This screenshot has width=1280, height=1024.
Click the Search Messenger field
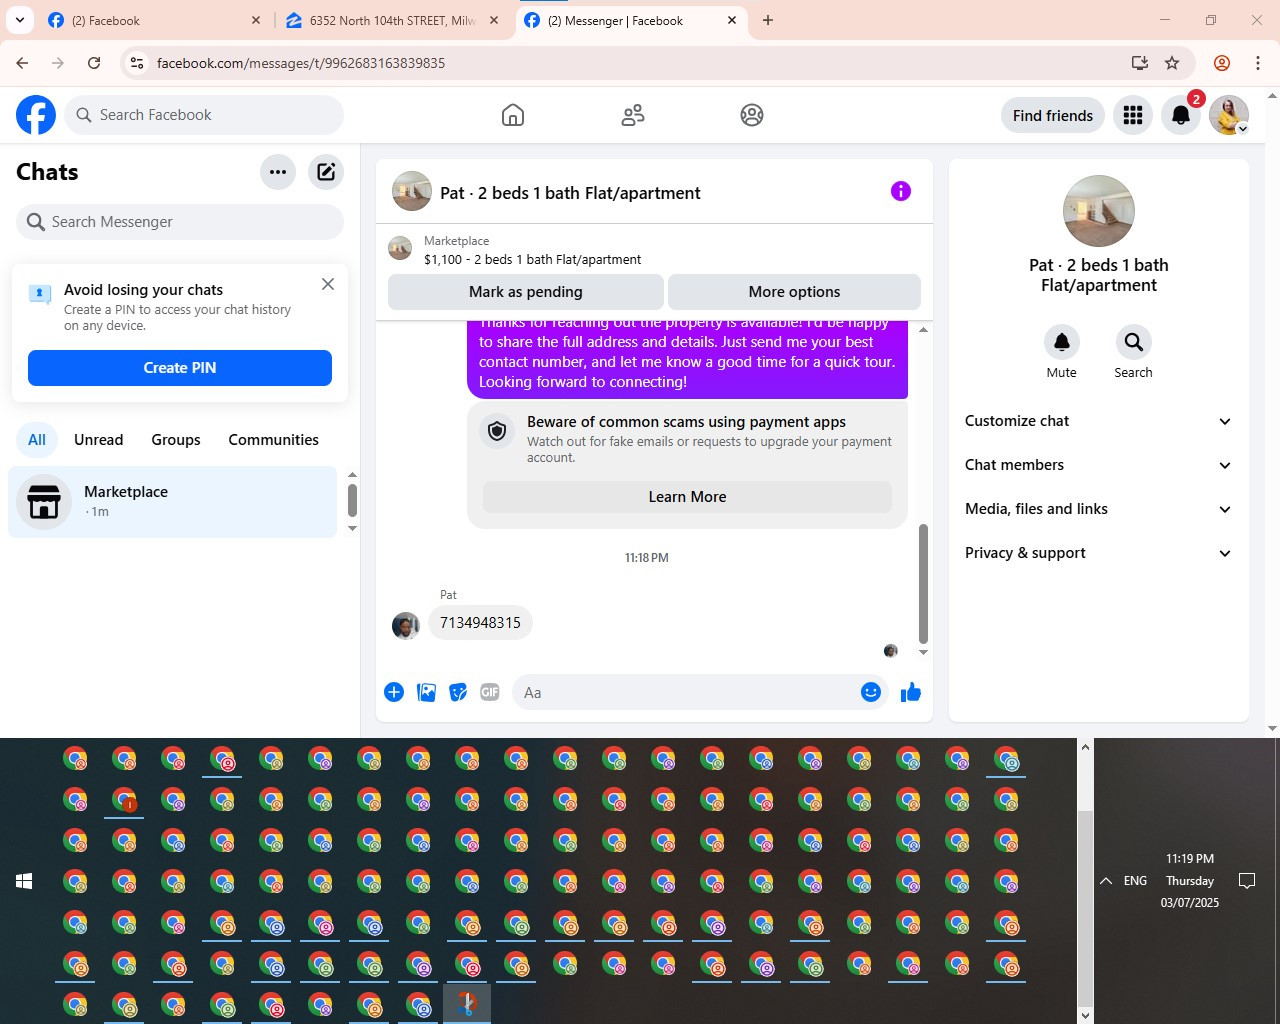pyautogui.click(x=180, y=222)
